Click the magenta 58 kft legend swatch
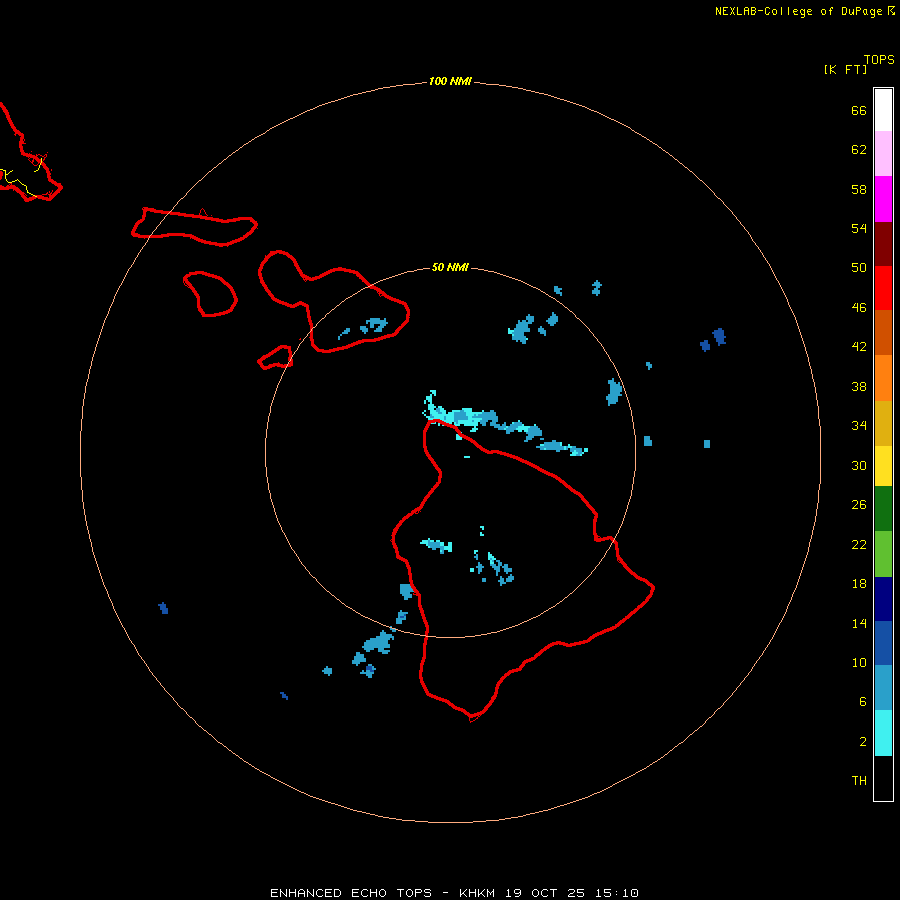900x900 pixels. 883,199
